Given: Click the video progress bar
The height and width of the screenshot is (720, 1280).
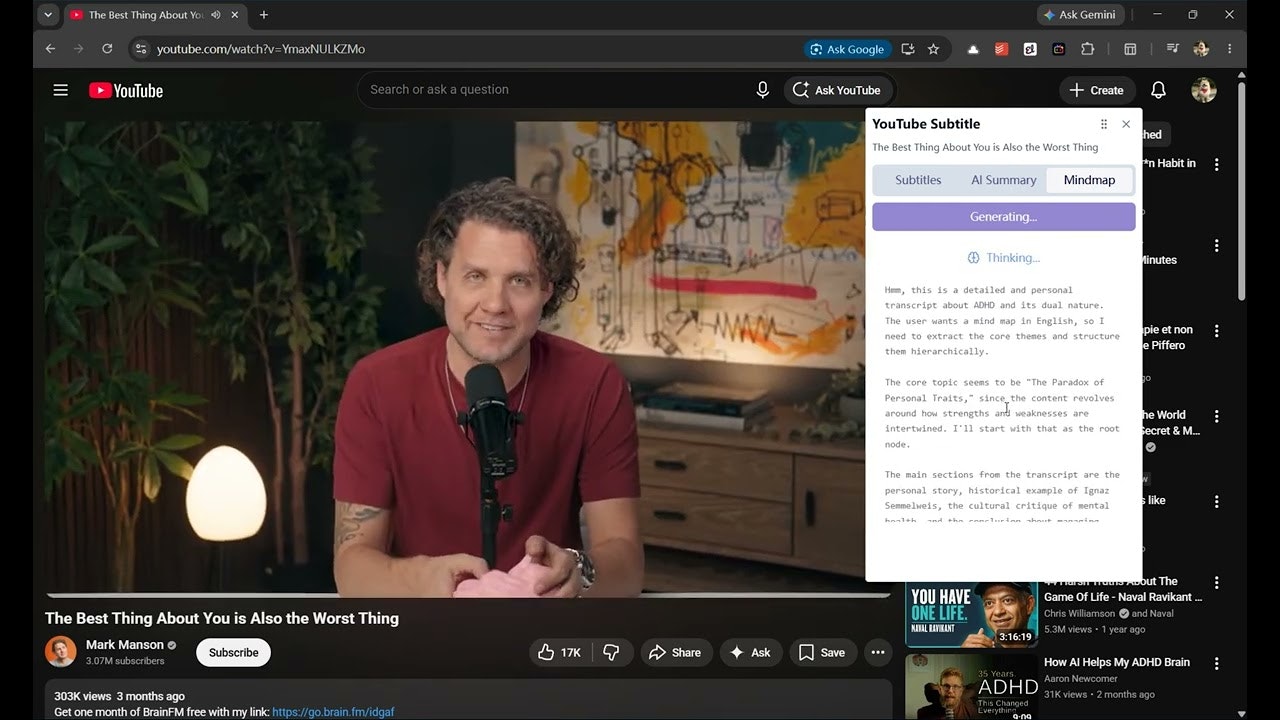Looking at the screenshot, I should click(468, 595).
